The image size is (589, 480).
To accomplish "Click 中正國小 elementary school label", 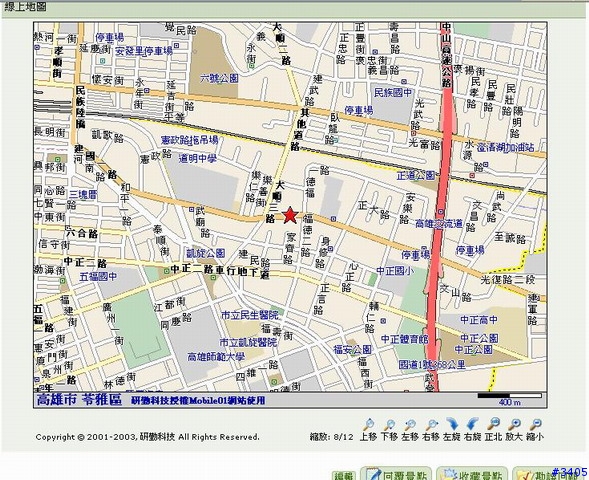I will point(395,270).
